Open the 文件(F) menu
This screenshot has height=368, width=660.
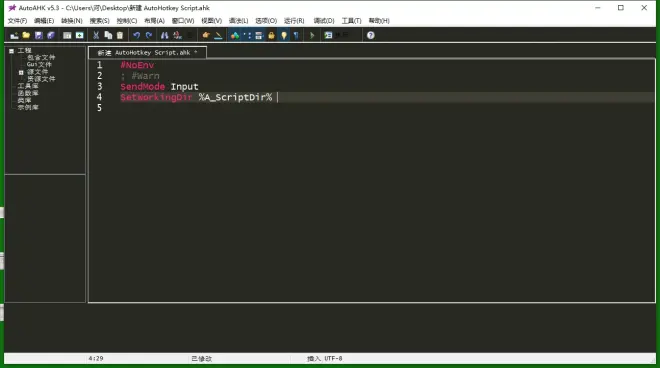[17, 21]
